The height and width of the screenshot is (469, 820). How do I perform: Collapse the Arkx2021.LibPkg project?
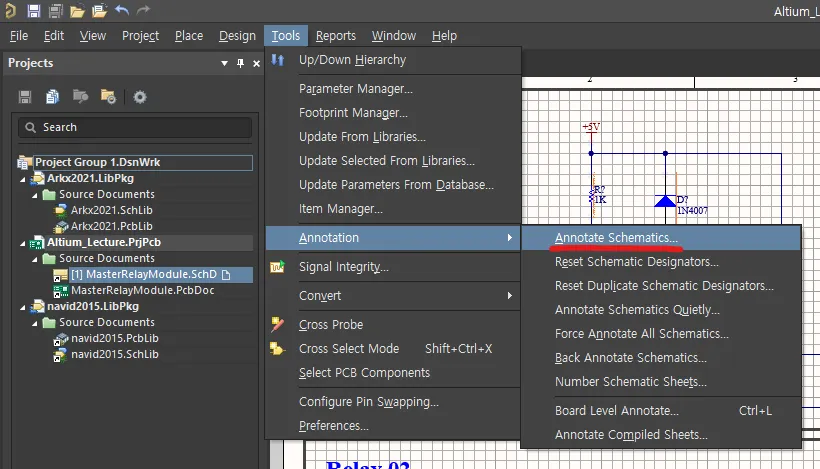click(x=22, y=179)
